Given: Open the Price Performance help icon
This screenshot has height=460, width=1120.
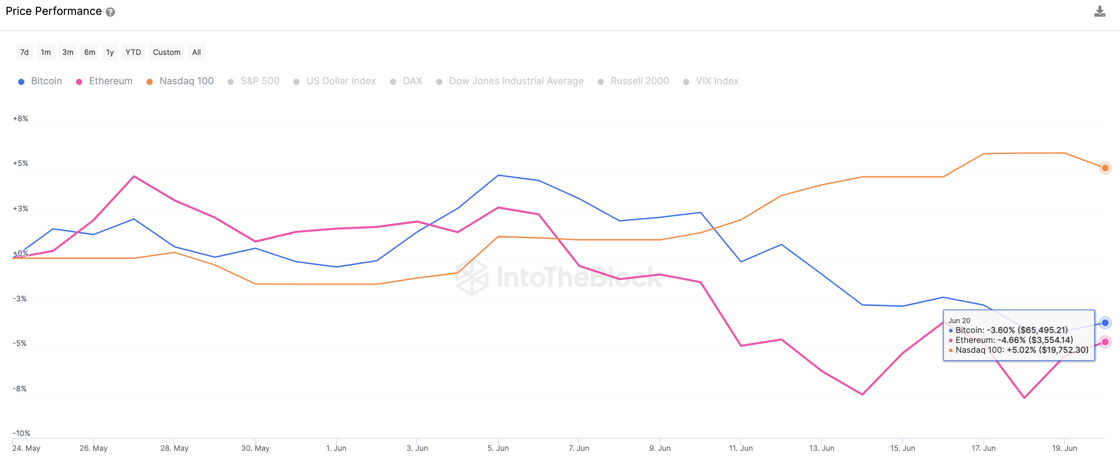Looking at the screenshot, I should pos(110,13).
